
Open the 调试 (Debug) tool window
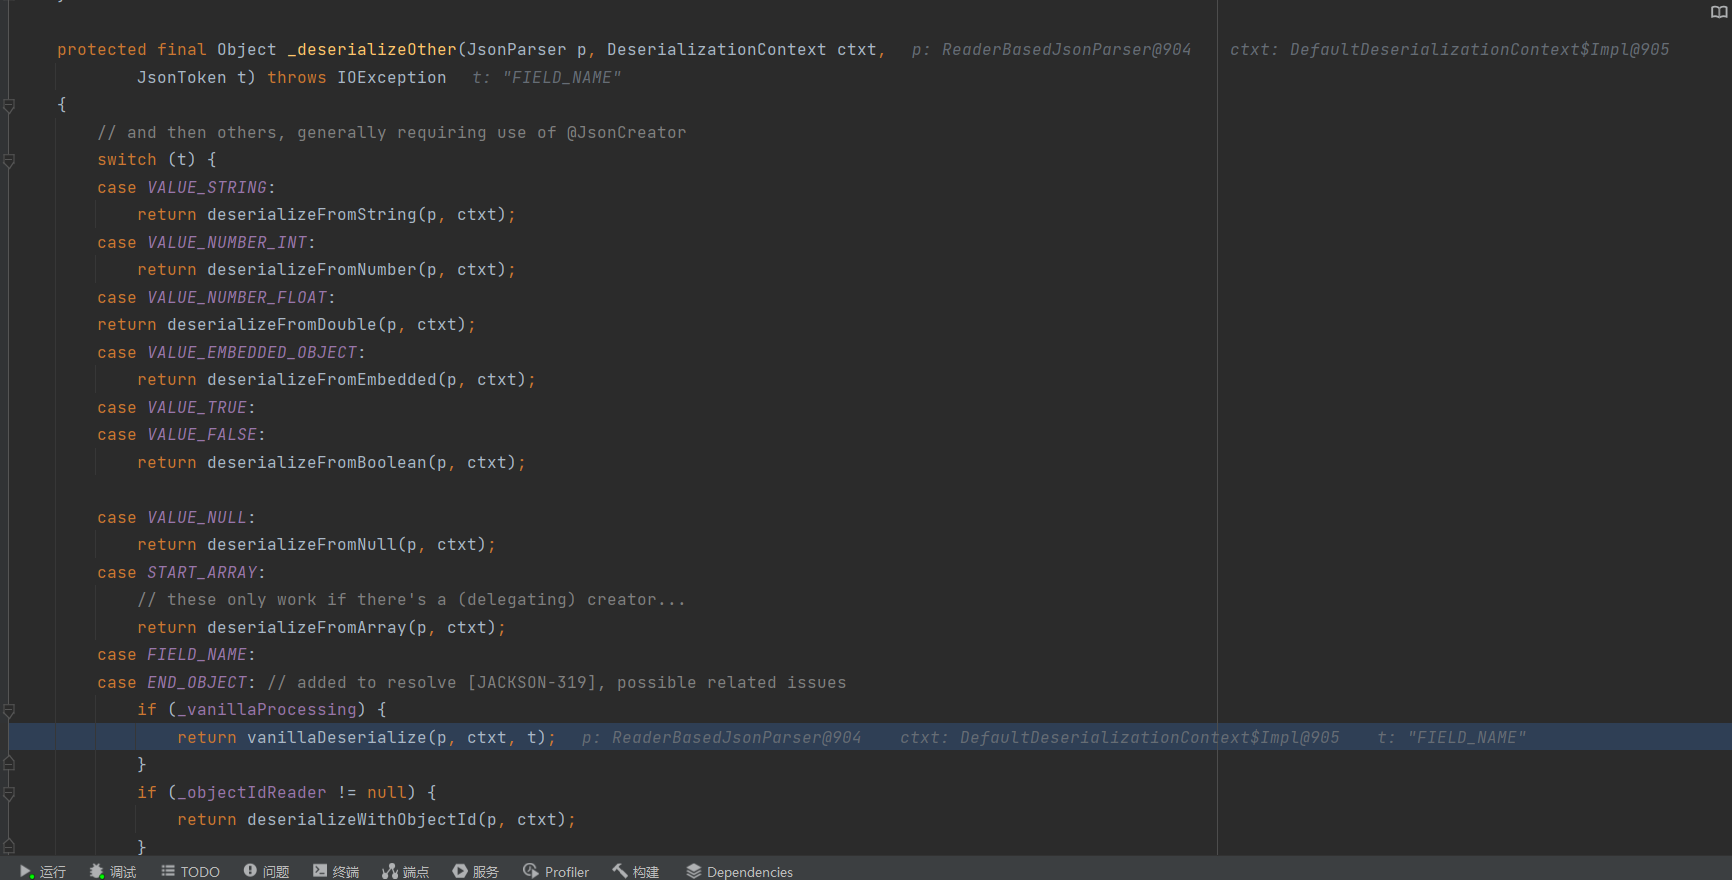point(113,871)
